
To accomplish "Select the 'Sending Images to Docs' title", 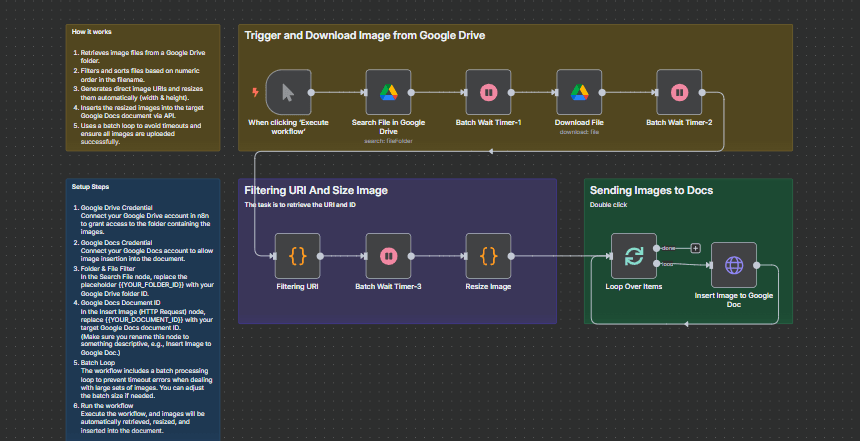I will (x=651, y=190).
